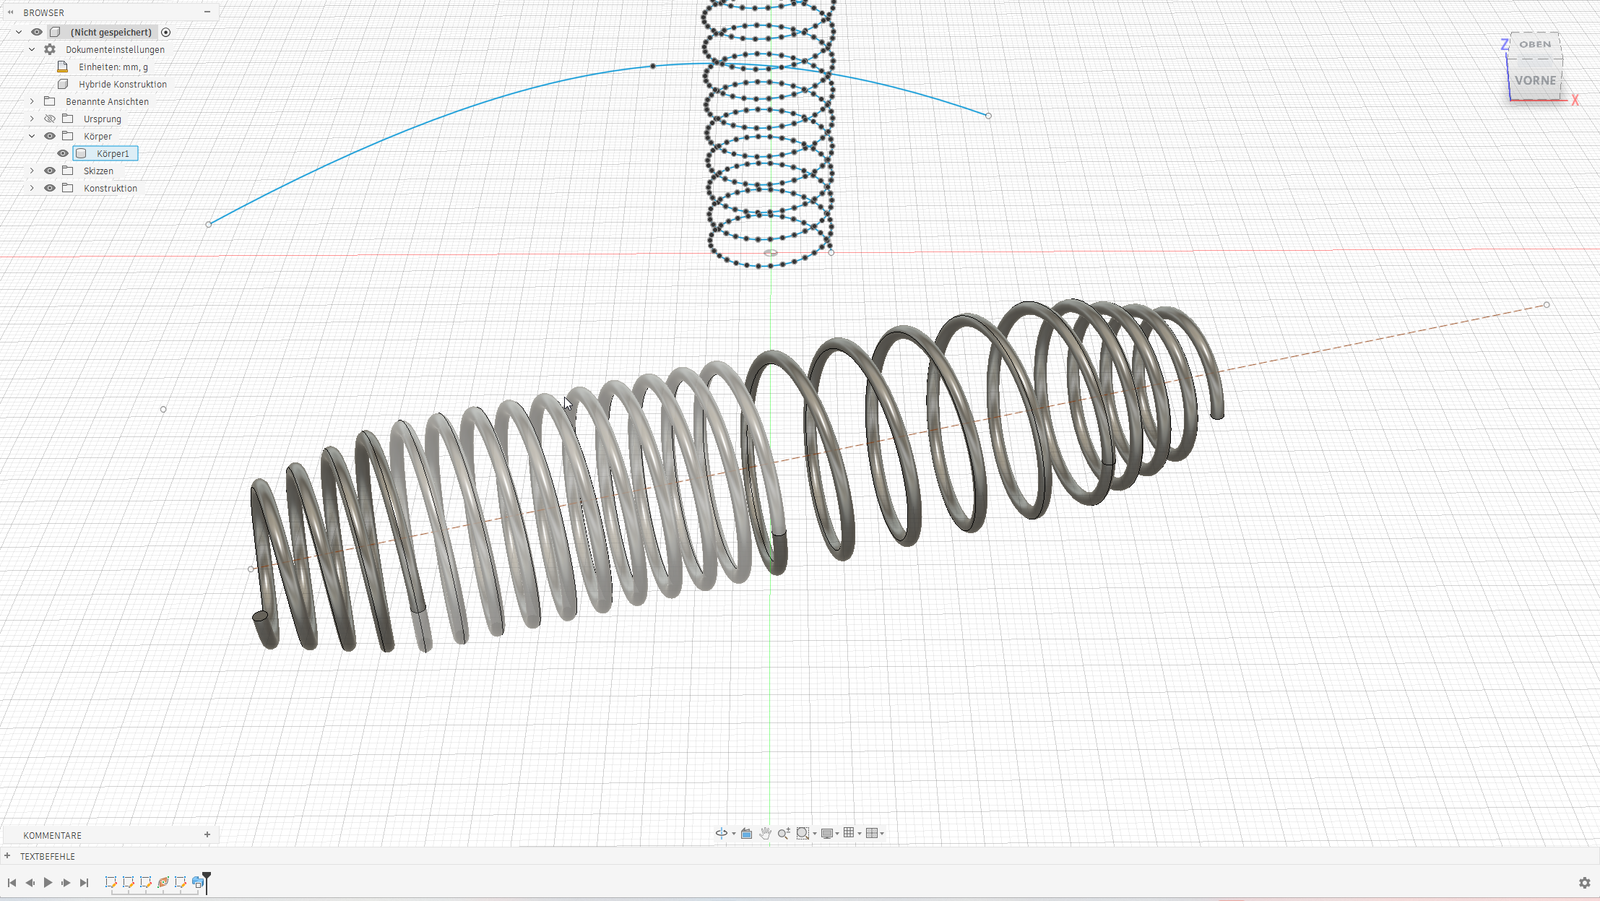The width and height of the screenshot is (1600, 901).
Task: Expand the Skizzen folder
Action: pyautogui.click(x=32, y=171)
